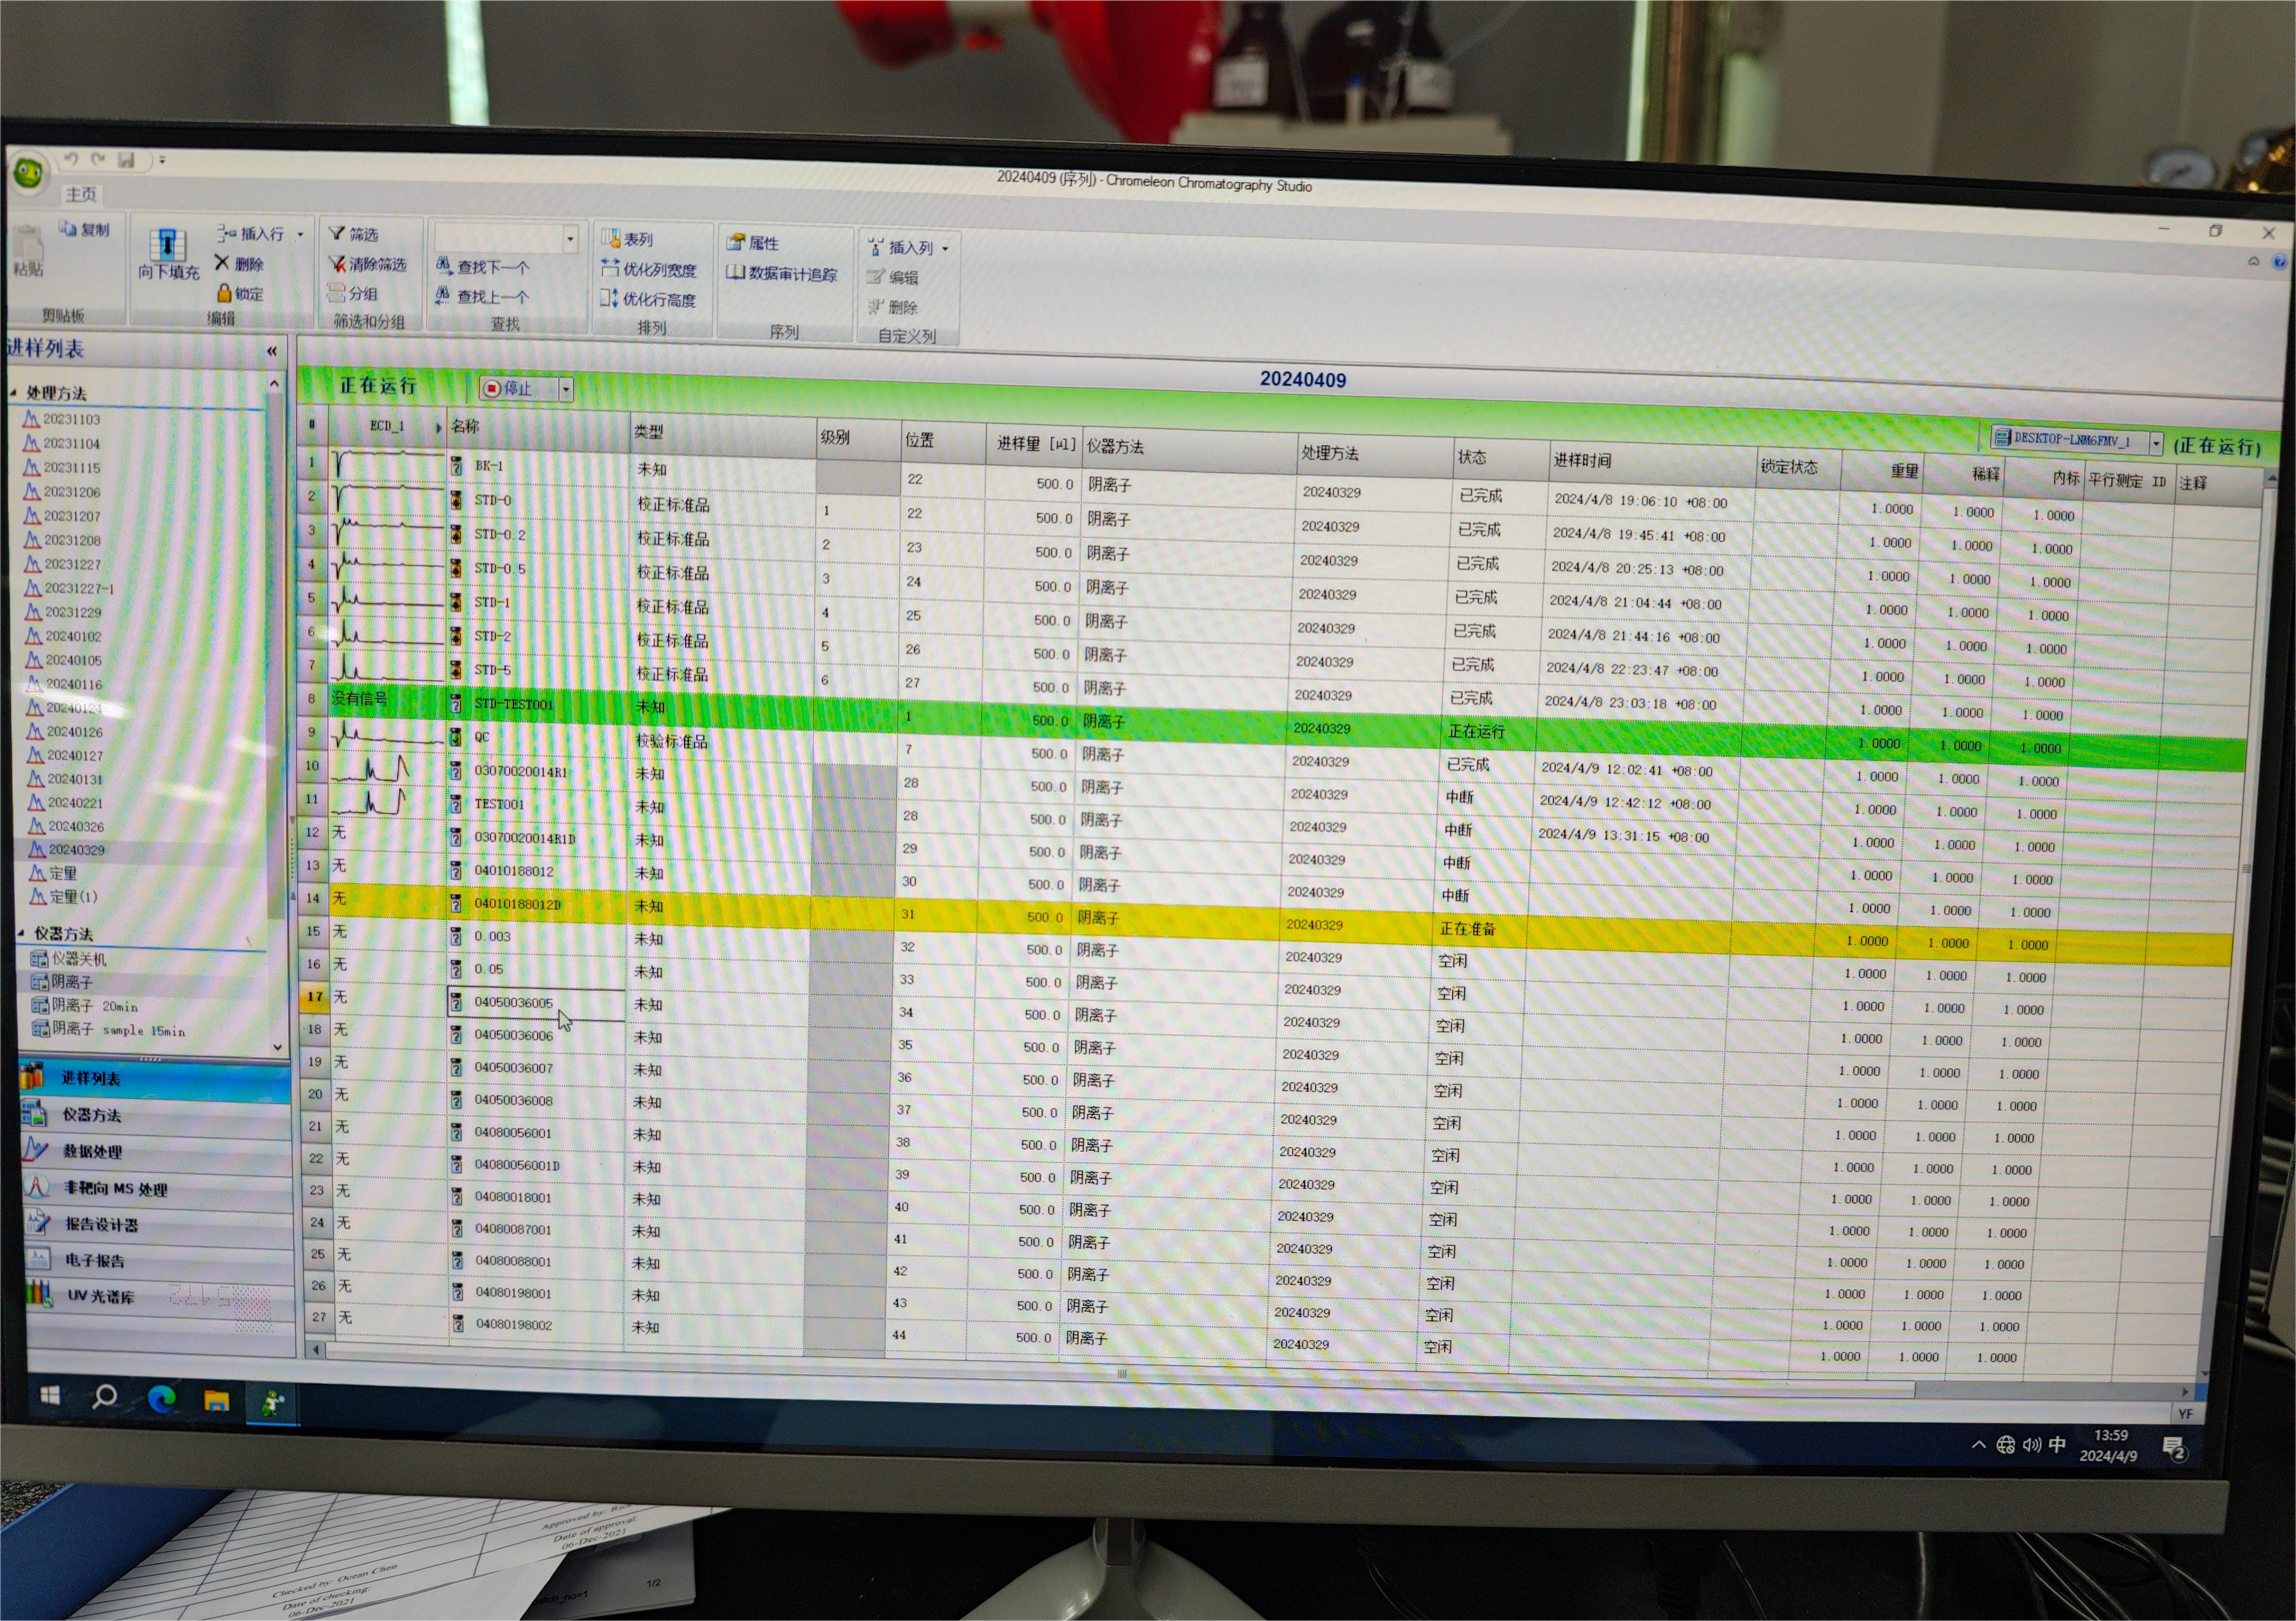Open the 主页 ribbon tab
The width and height of the screenshot is (2296, 1621).
[x=81, y=194]
